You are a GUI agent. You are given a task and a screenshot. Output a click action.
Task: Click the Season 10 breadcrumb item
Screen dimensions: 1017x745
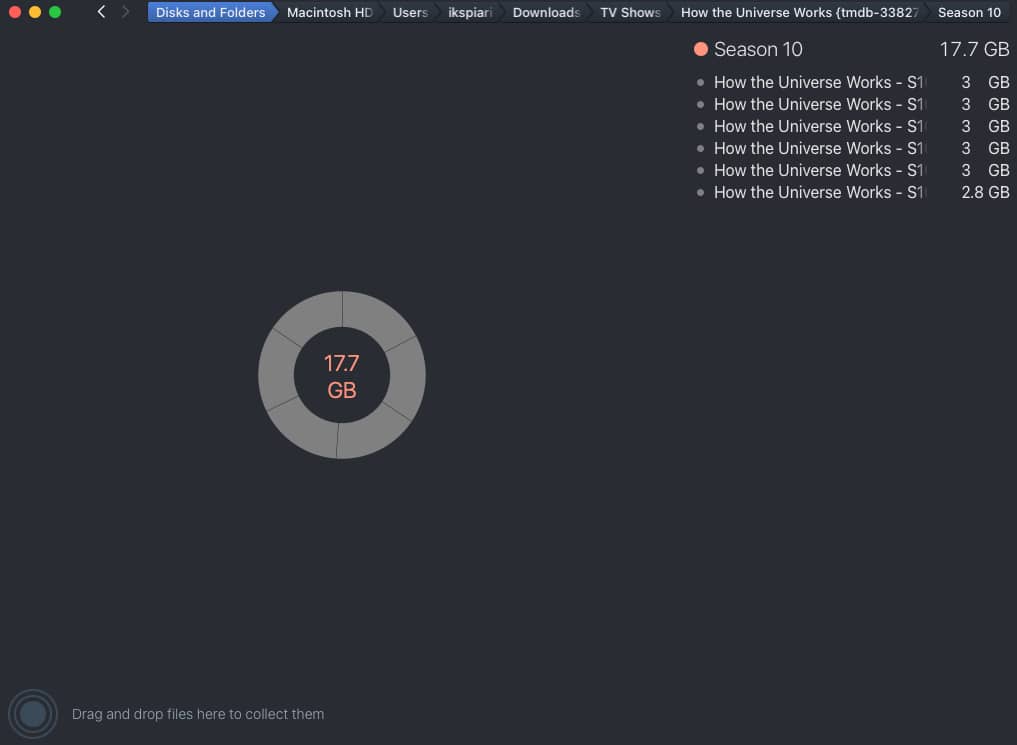969,12
